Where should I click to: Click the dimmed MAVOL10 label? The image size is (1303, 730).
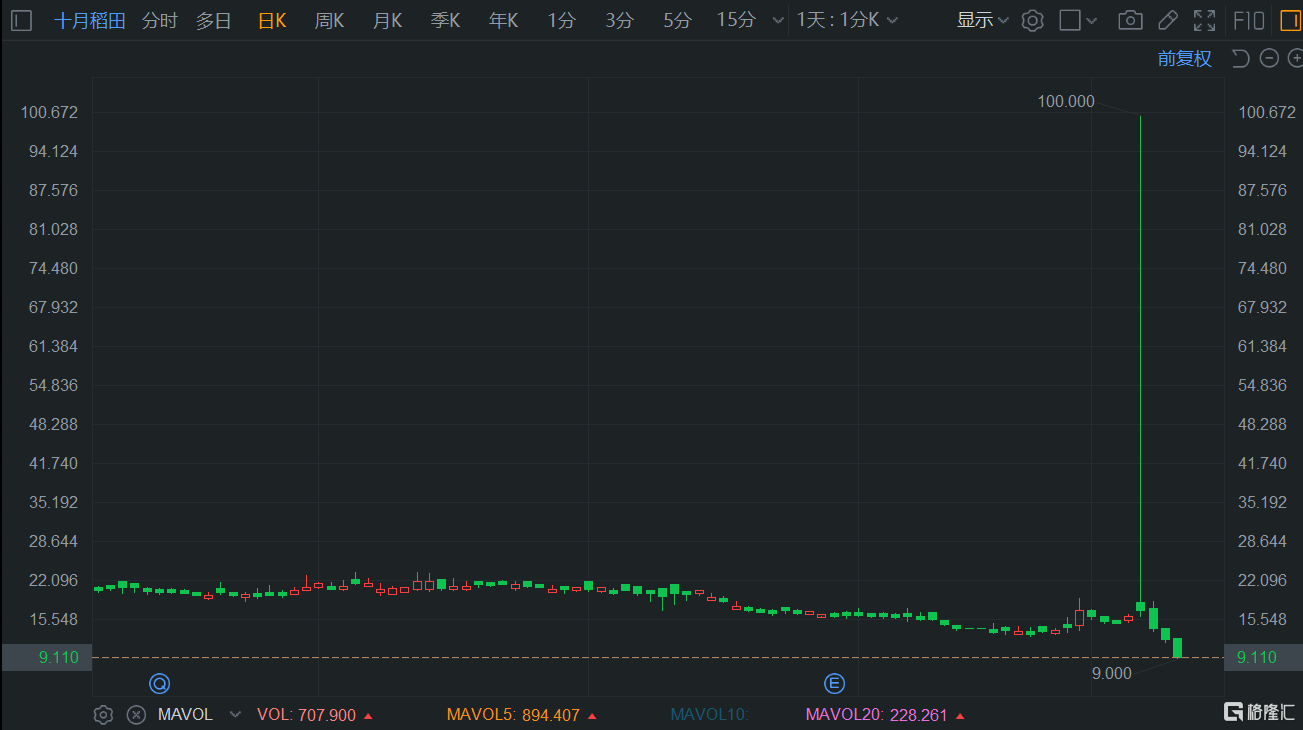(x=709, y=715)
